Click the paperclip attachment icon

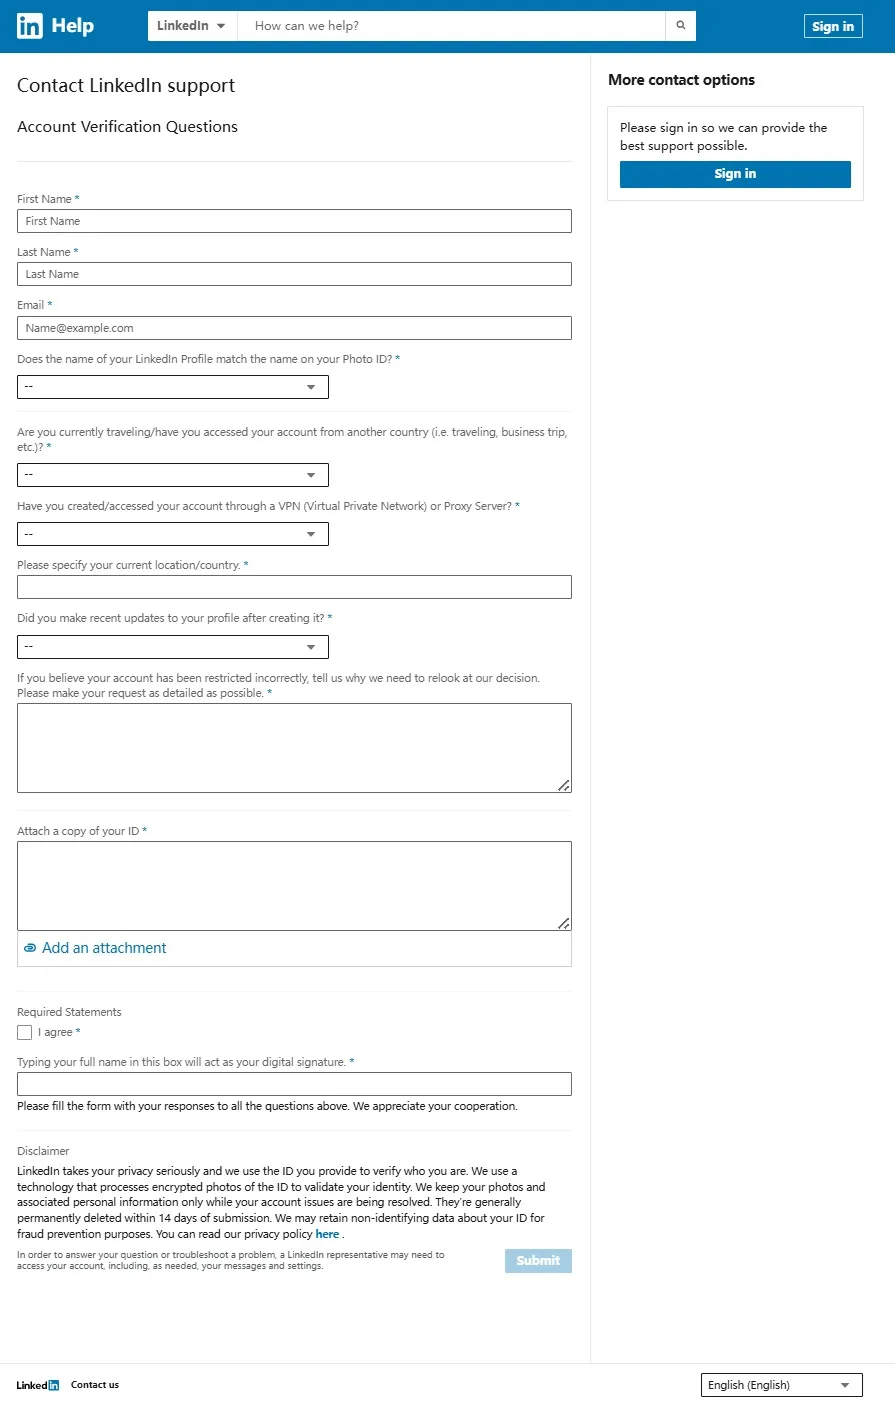point(30,948)
